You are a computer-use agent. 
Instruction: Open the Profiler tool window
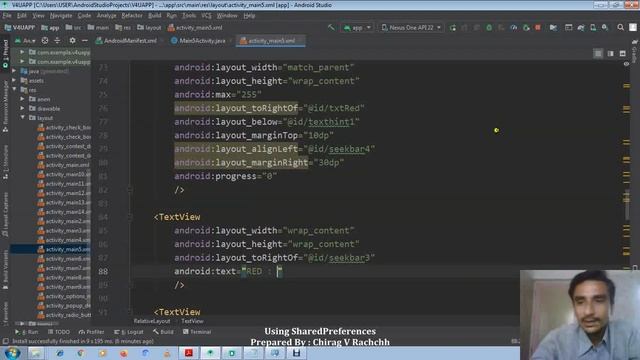91,332
